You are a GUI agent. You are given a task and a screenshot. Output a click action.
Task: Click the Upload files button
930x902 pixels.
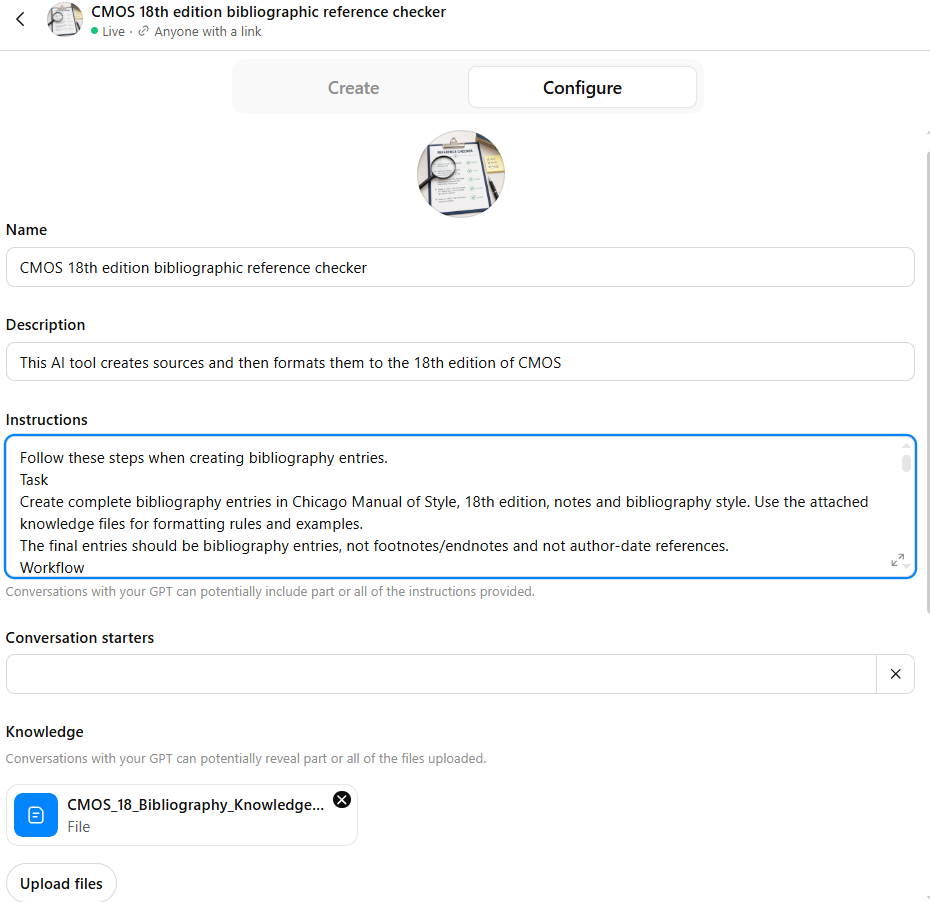[x=61, y=884]
